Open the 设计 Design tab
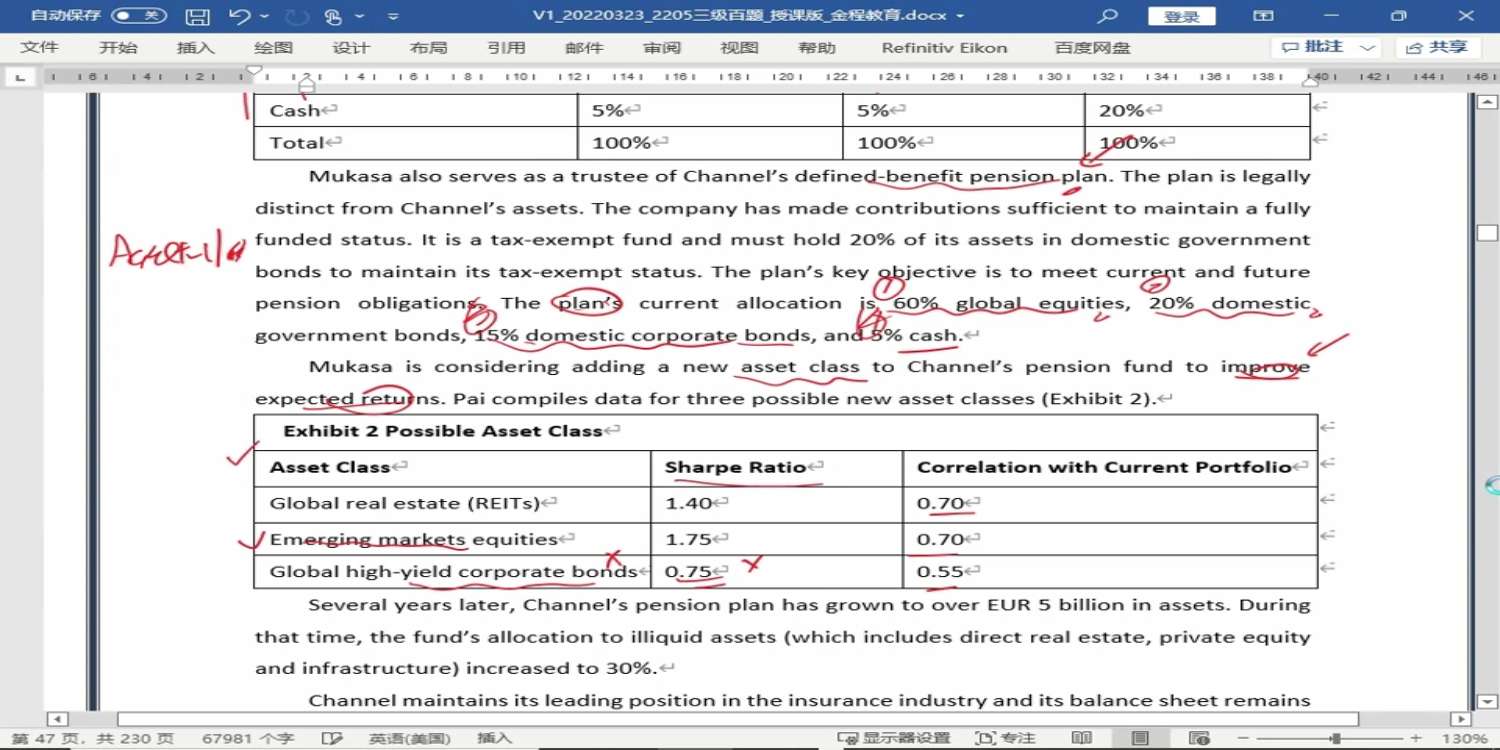The image size is (1500, 750). coord(351,48)
